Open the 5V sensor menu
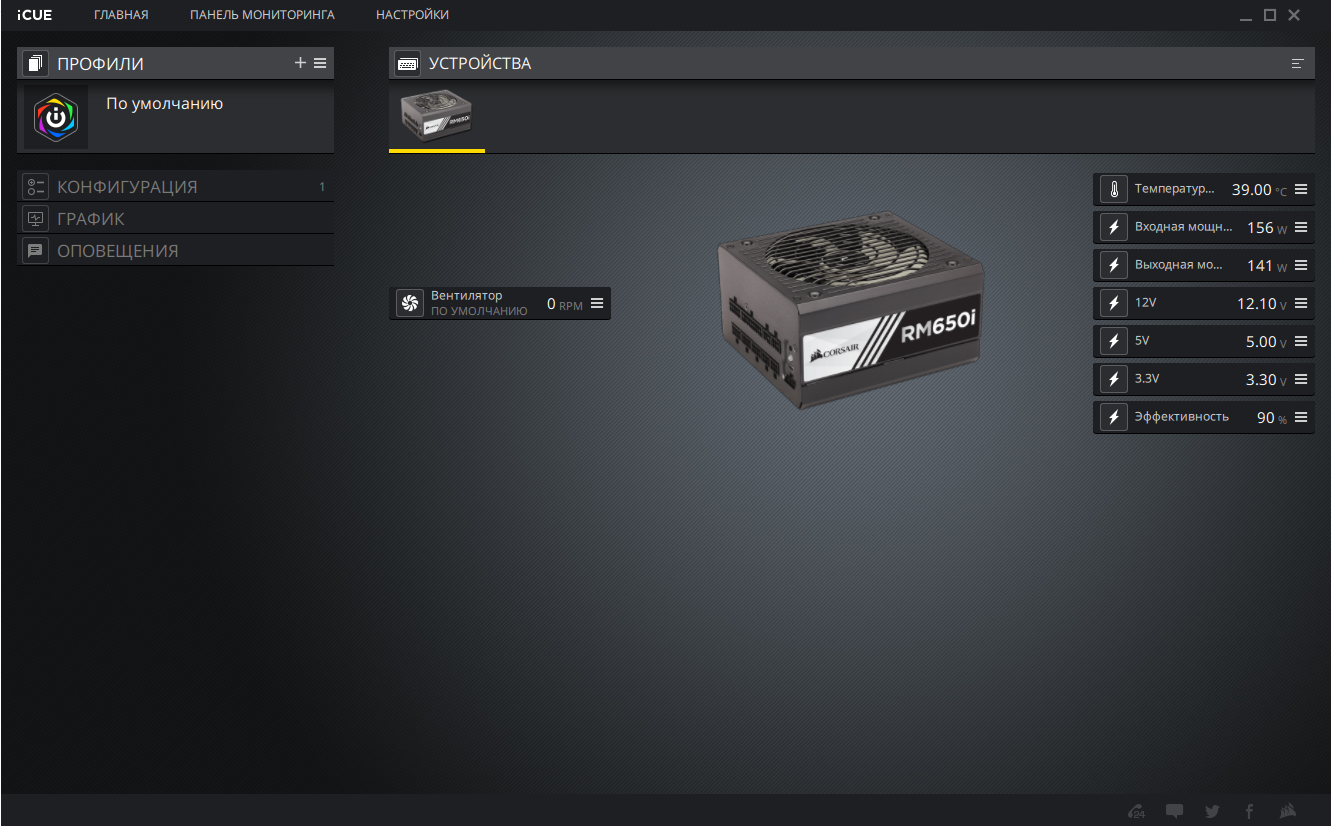1331x826 pixels. tap(1301, 341)
